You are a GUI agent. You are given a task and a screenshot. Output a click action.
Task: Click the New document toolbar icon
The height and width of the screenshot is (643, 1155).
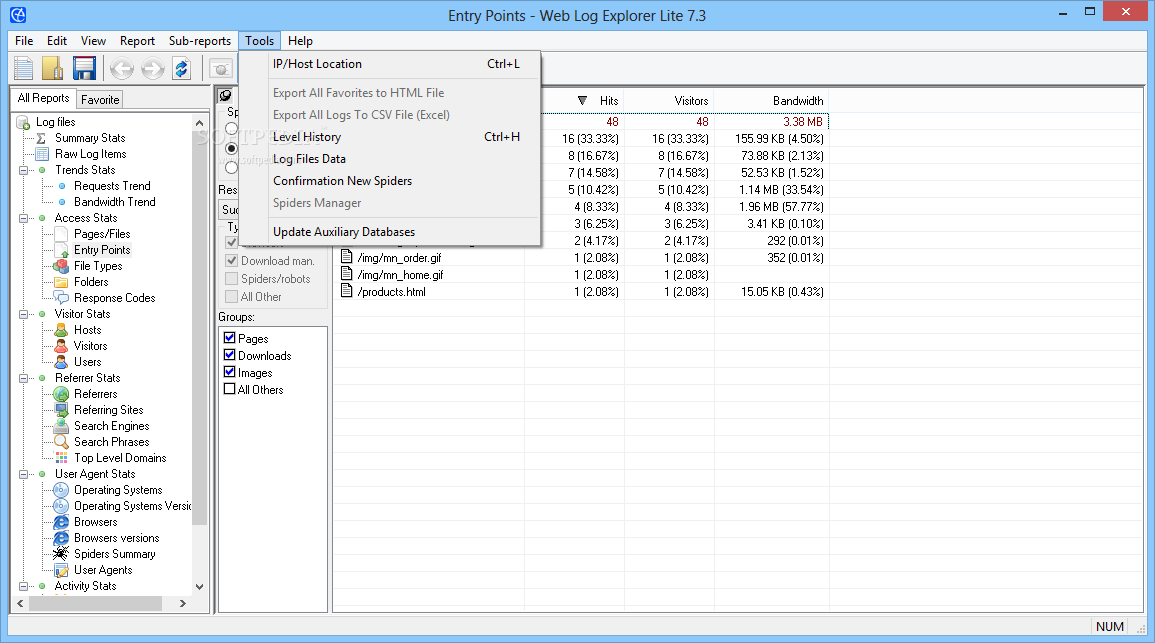[x=24, y=68]
